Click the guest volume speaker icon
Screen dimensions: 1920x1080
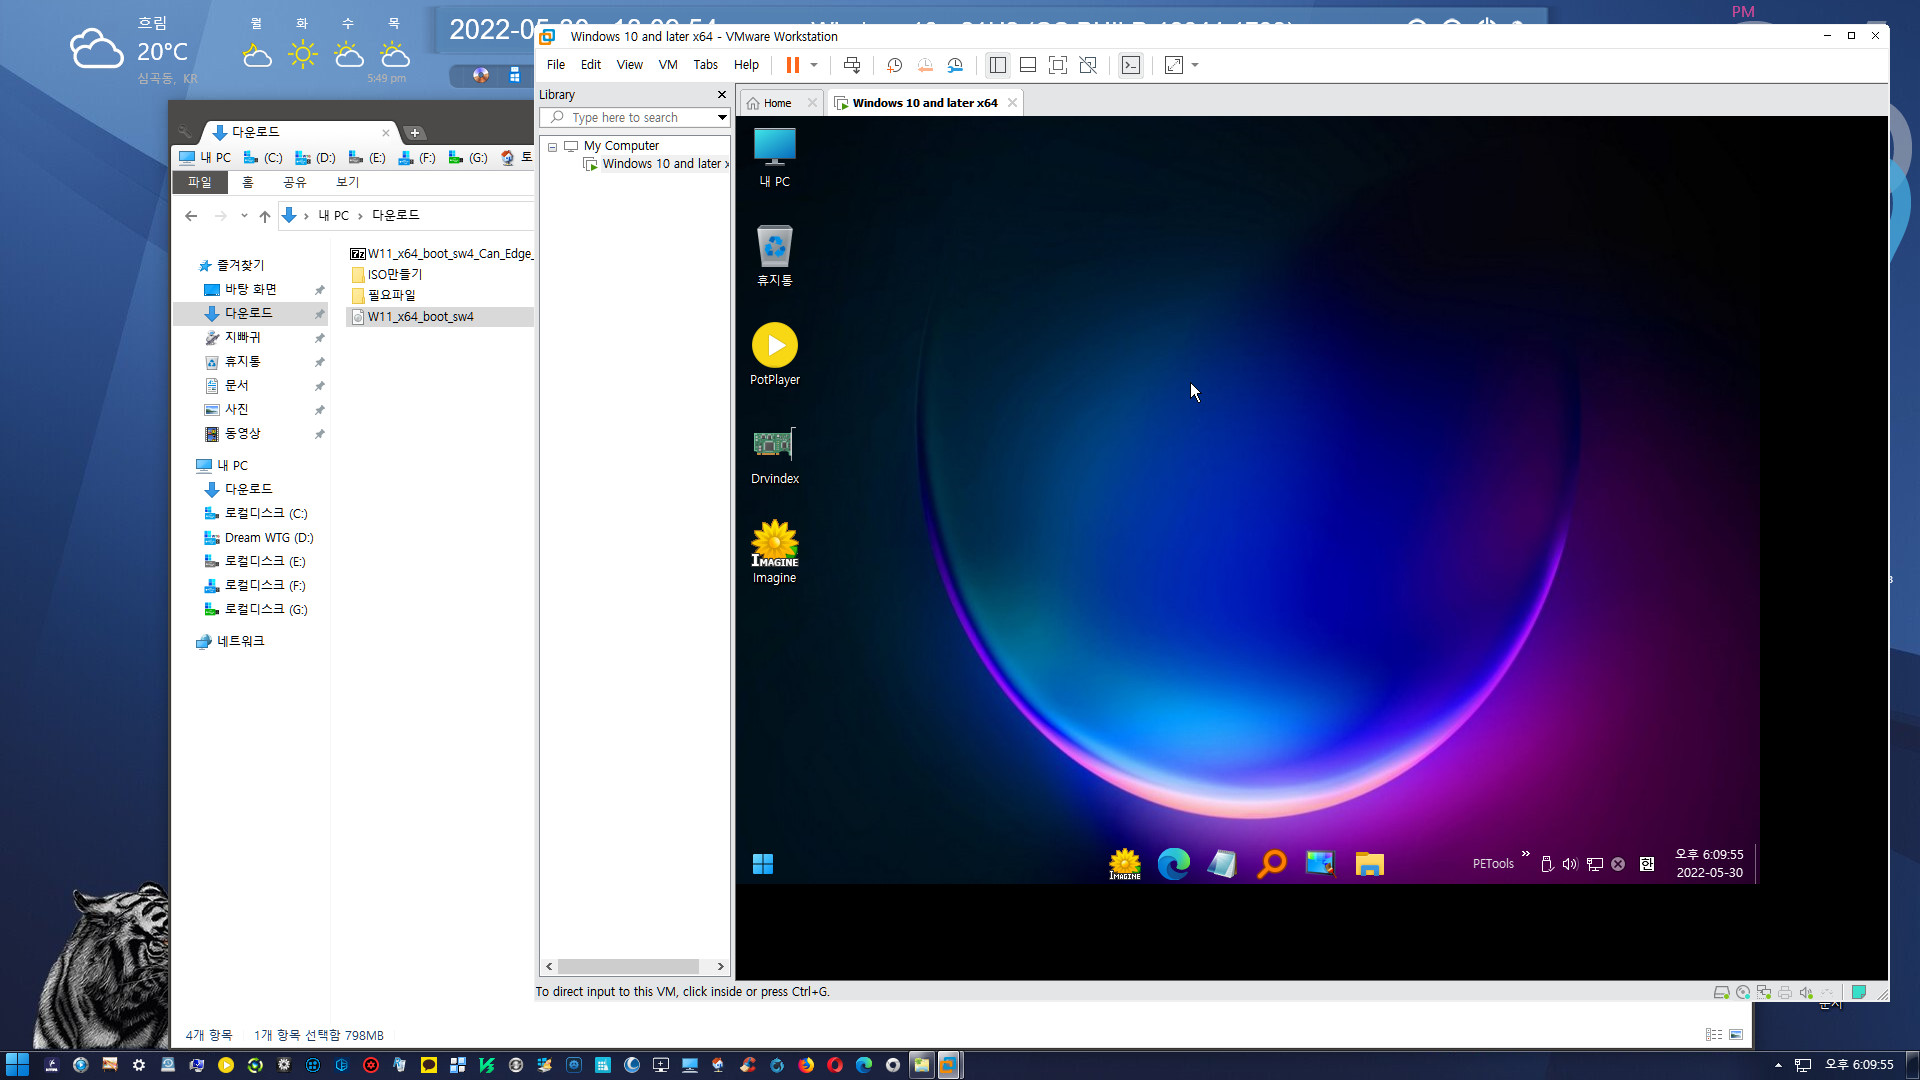click(x=1570, y=864)
